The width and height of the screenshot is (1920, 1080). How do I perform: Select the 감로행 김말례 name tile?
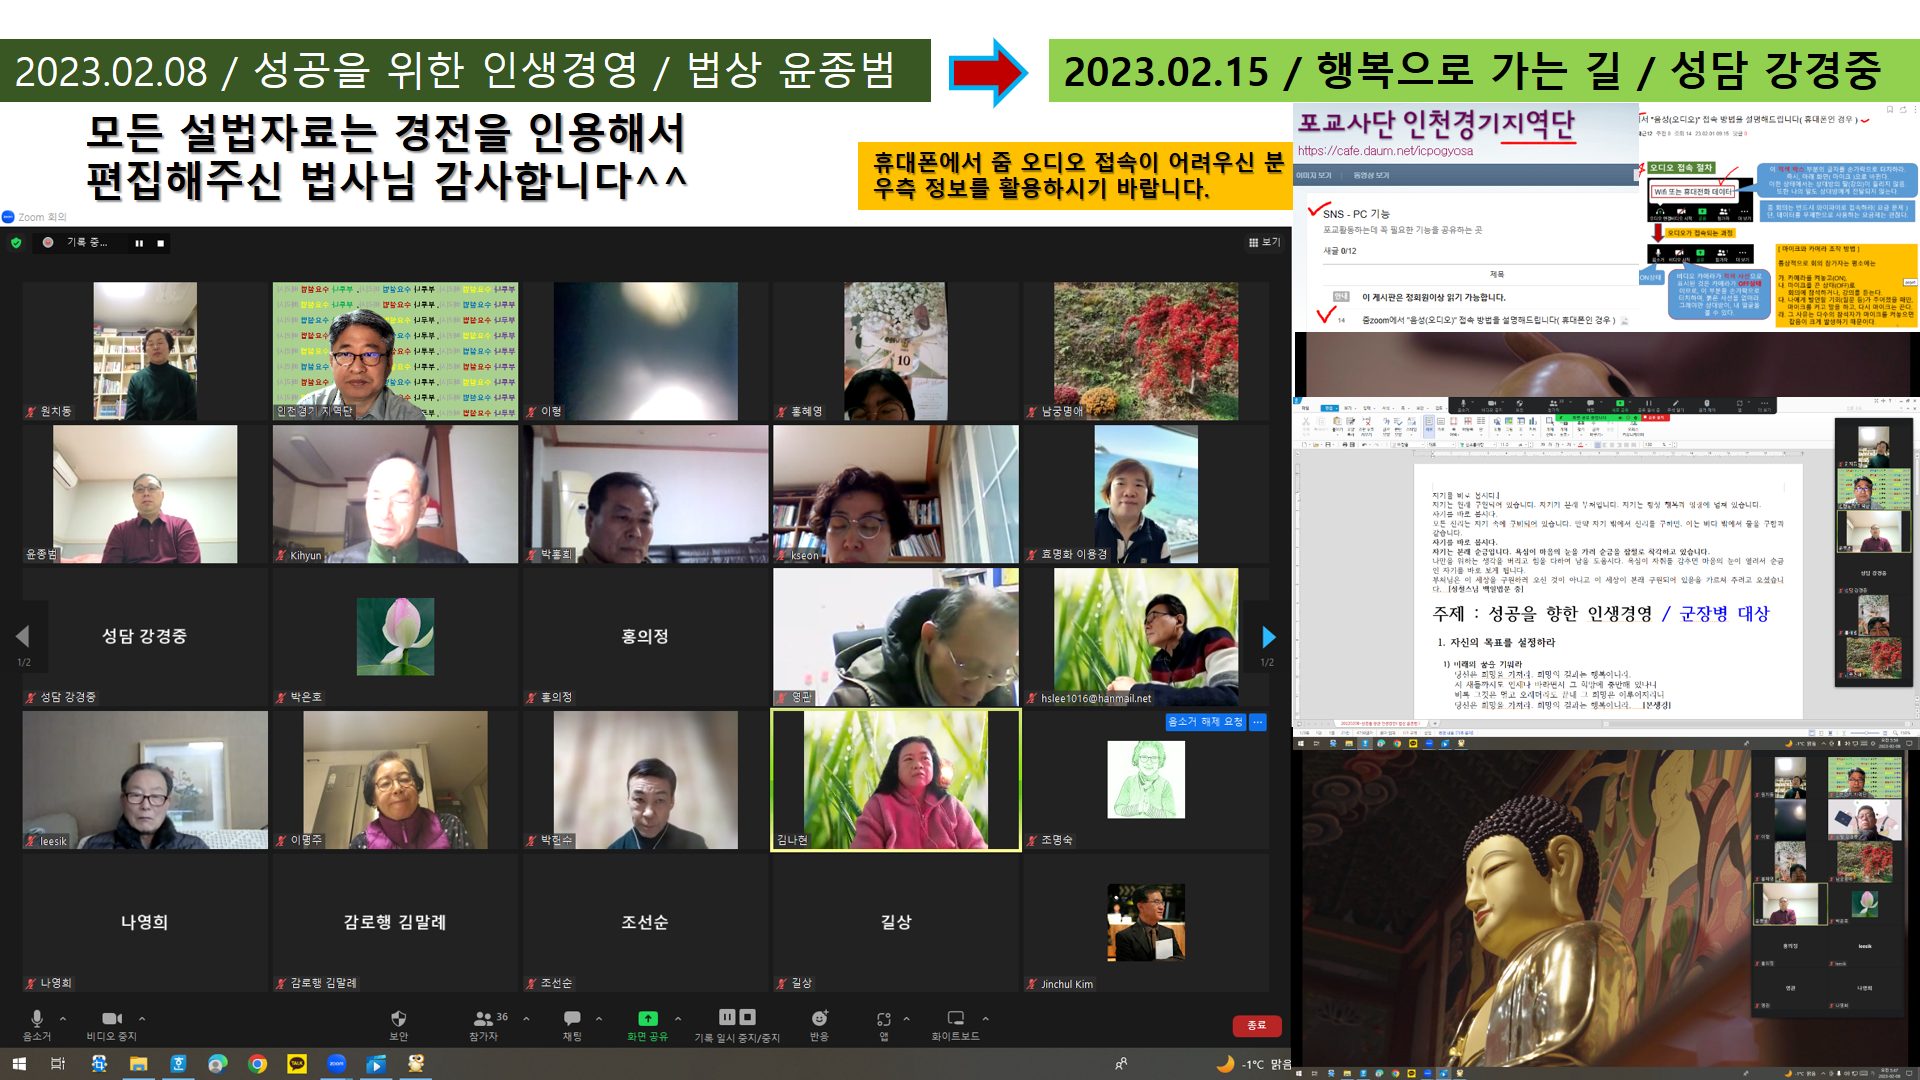(x=395, y=923)
